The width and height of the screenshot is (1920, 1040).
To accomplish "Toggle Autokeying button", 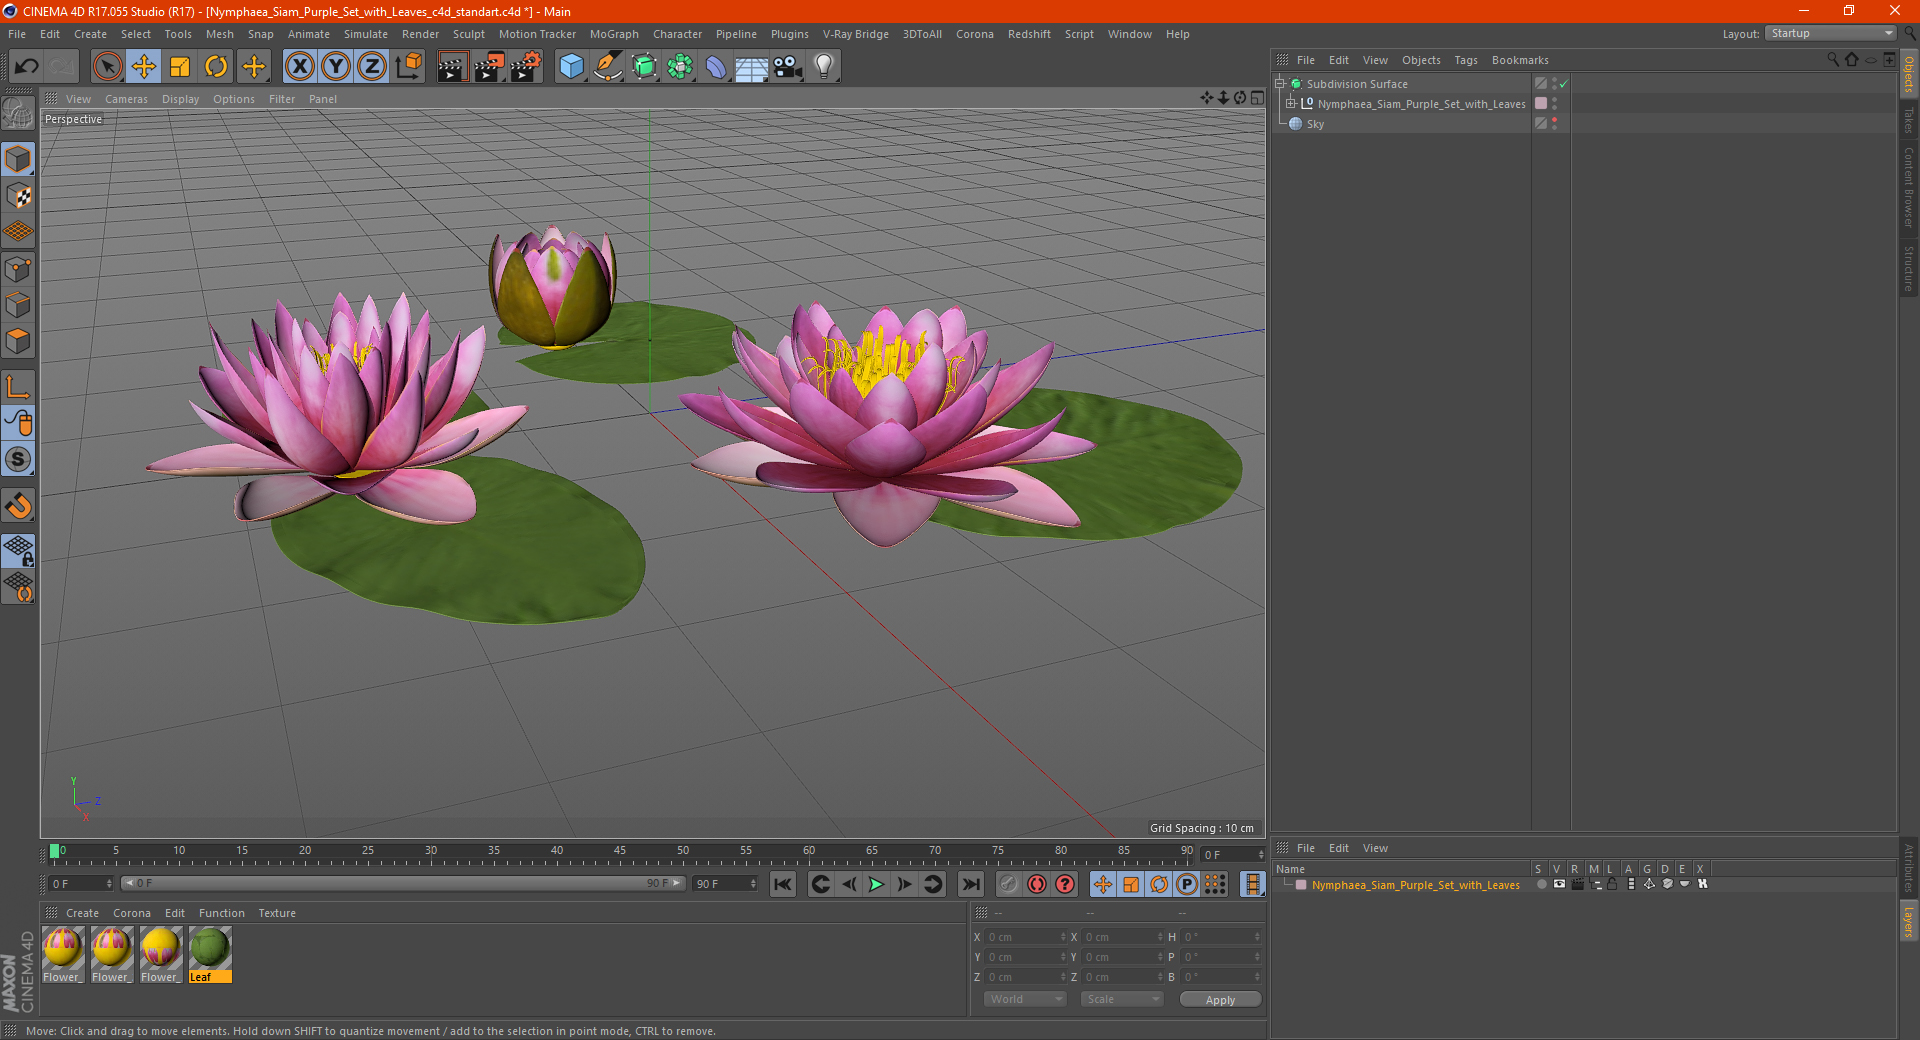I will pos(1037,884).
